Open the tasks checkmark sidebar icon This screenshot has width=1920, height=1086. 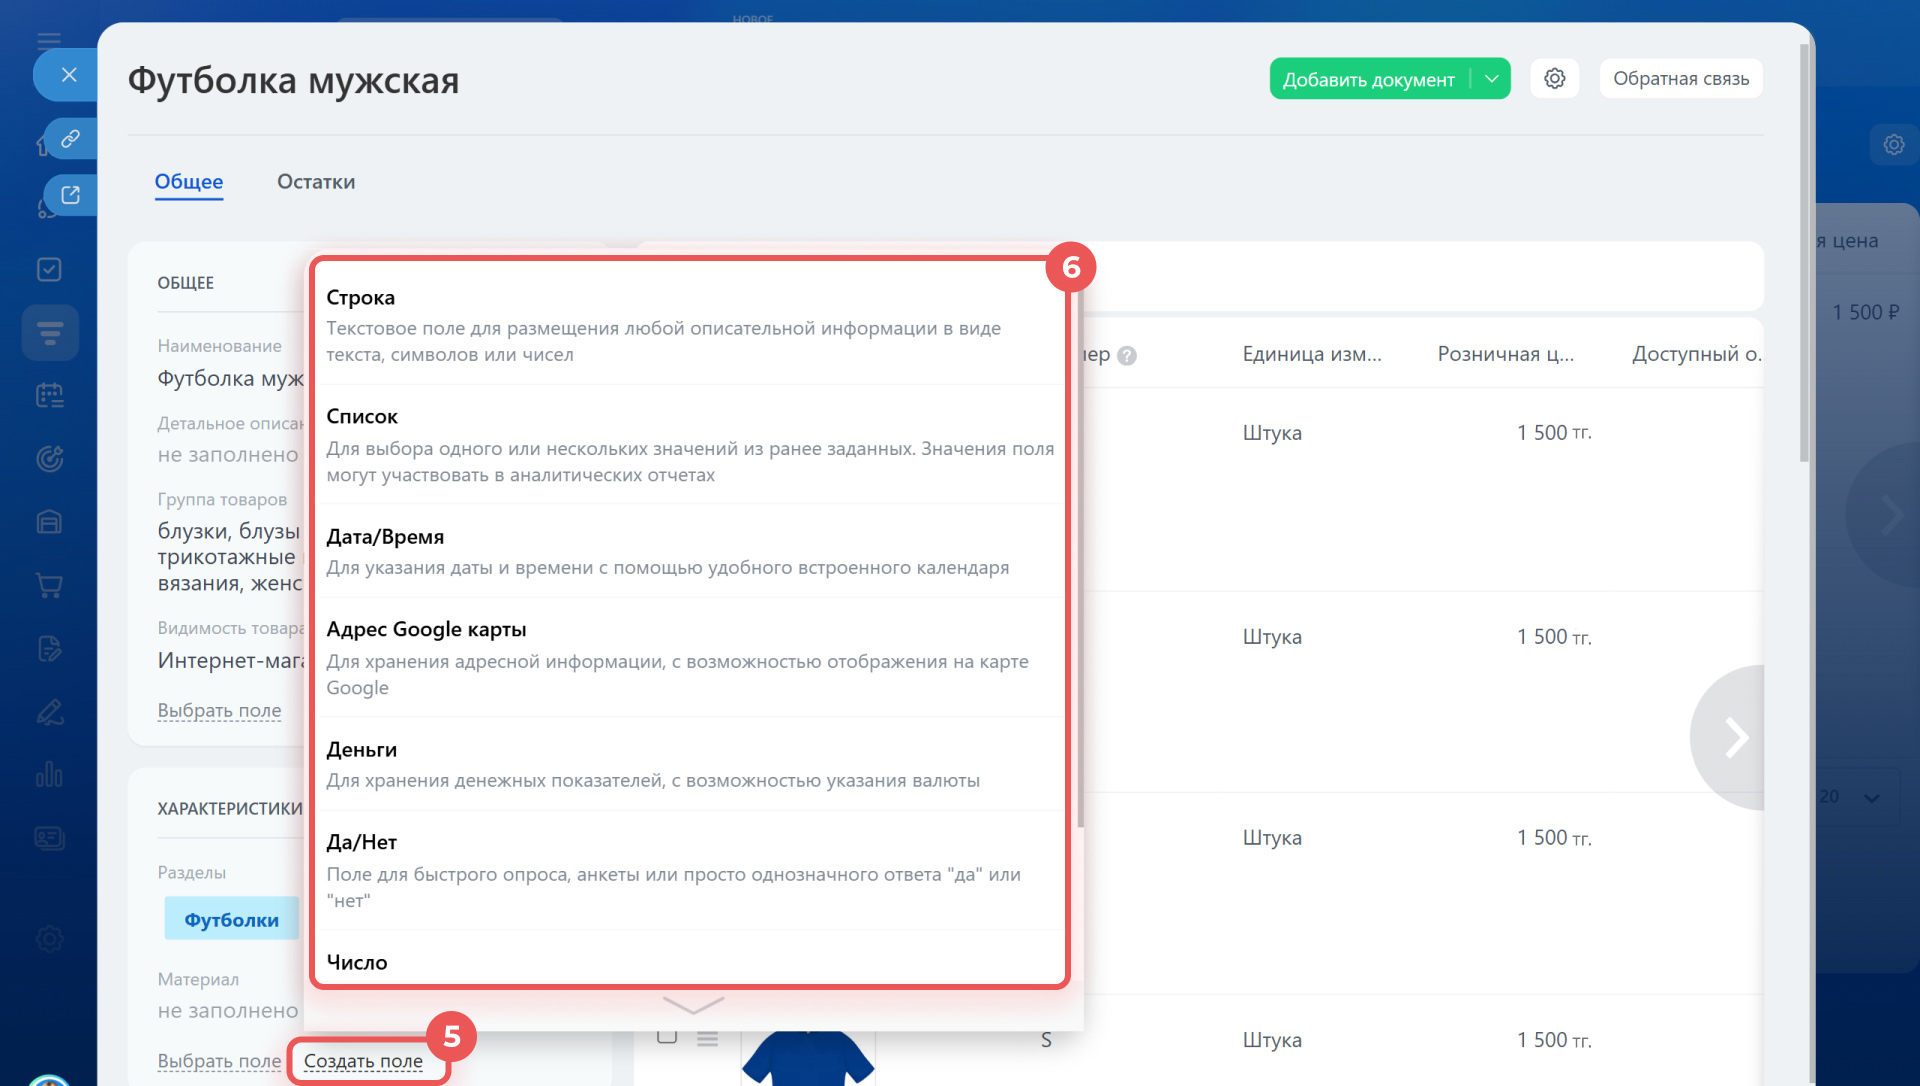49,269
